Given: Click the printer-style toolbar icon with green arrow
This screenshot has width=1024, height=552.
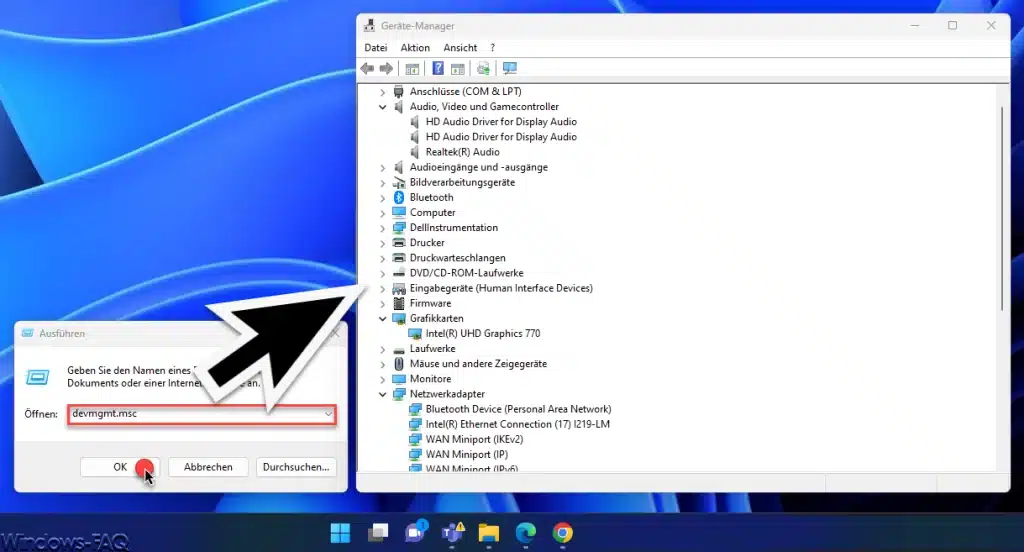Looking at the screenshot, I should point(483,68).
